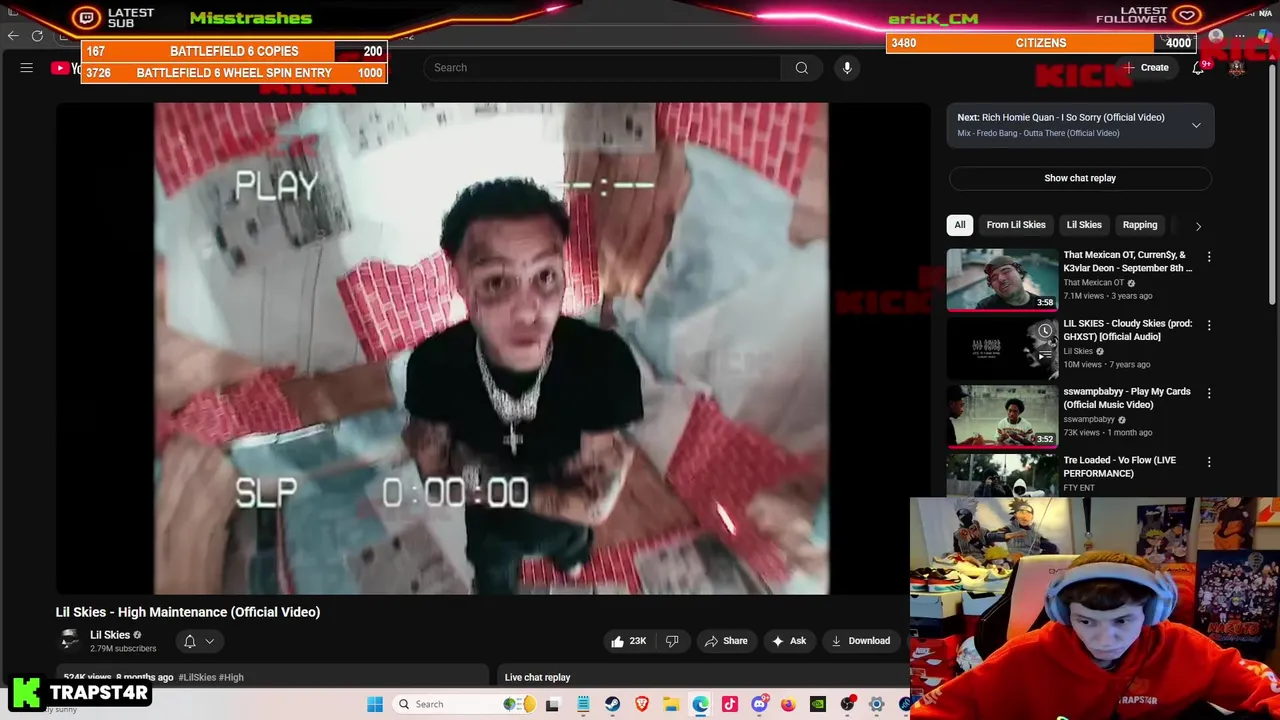Screen dimensions: 1280x720
Task: Click the Ask button
Action: 789,641
